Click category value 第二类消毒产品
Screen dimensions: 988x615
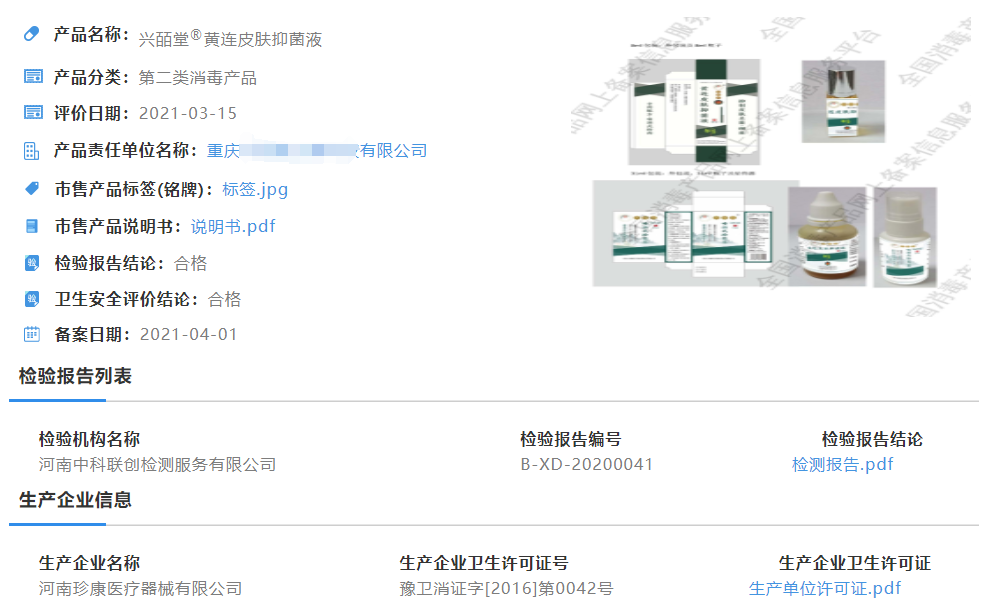[197, 78]
